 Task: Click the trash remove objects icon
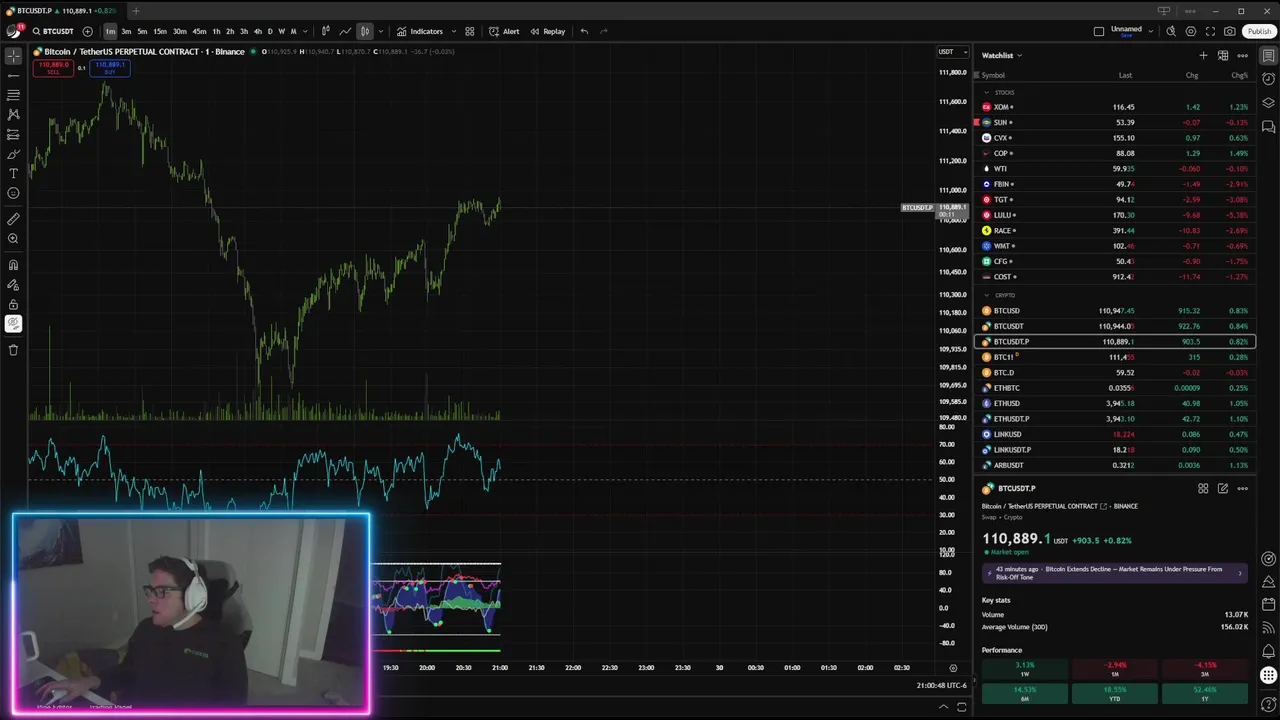point(13,350)
